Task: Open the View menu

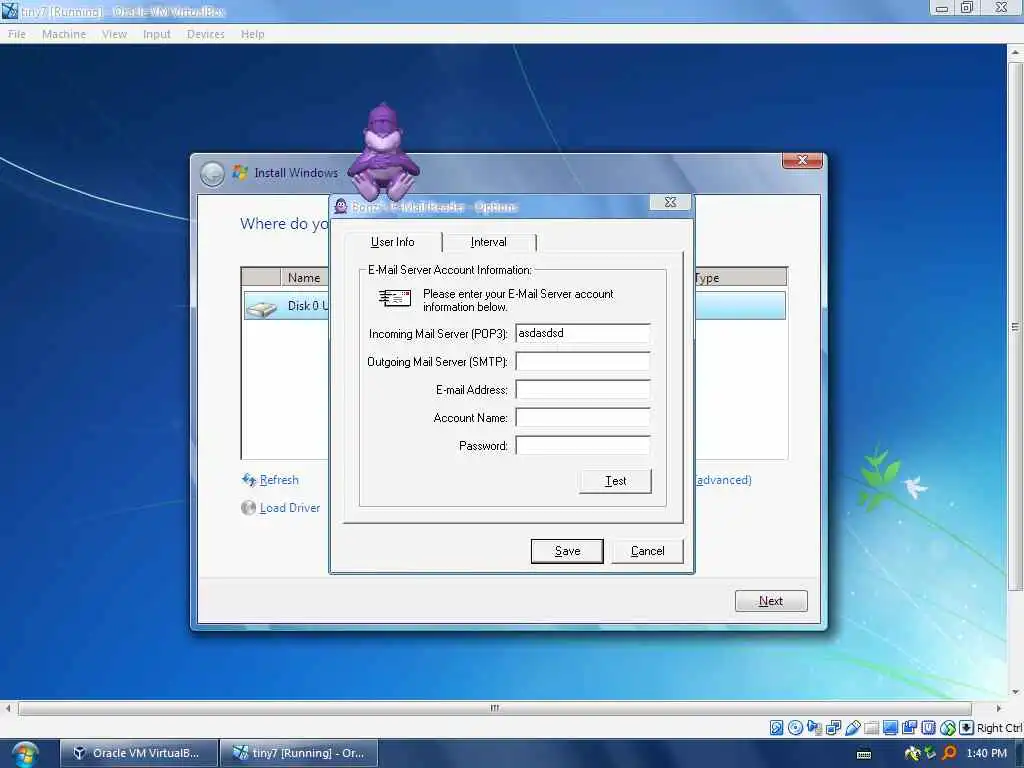Action: point(114,34)
